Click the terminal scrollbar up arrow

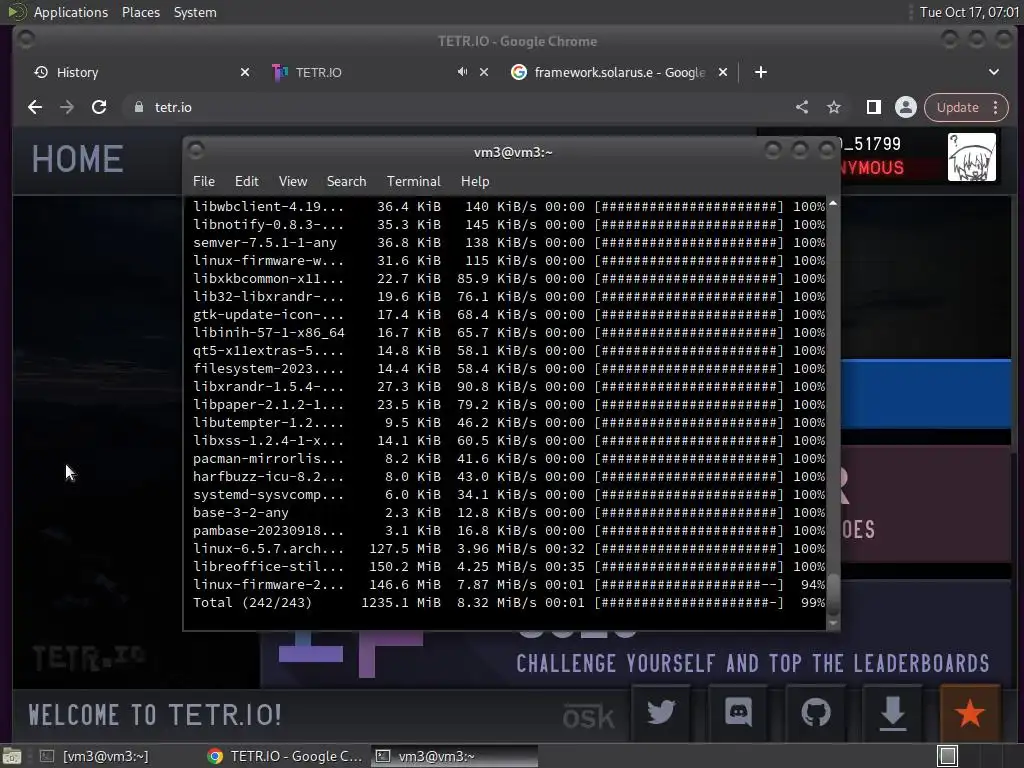coord(833,203)
